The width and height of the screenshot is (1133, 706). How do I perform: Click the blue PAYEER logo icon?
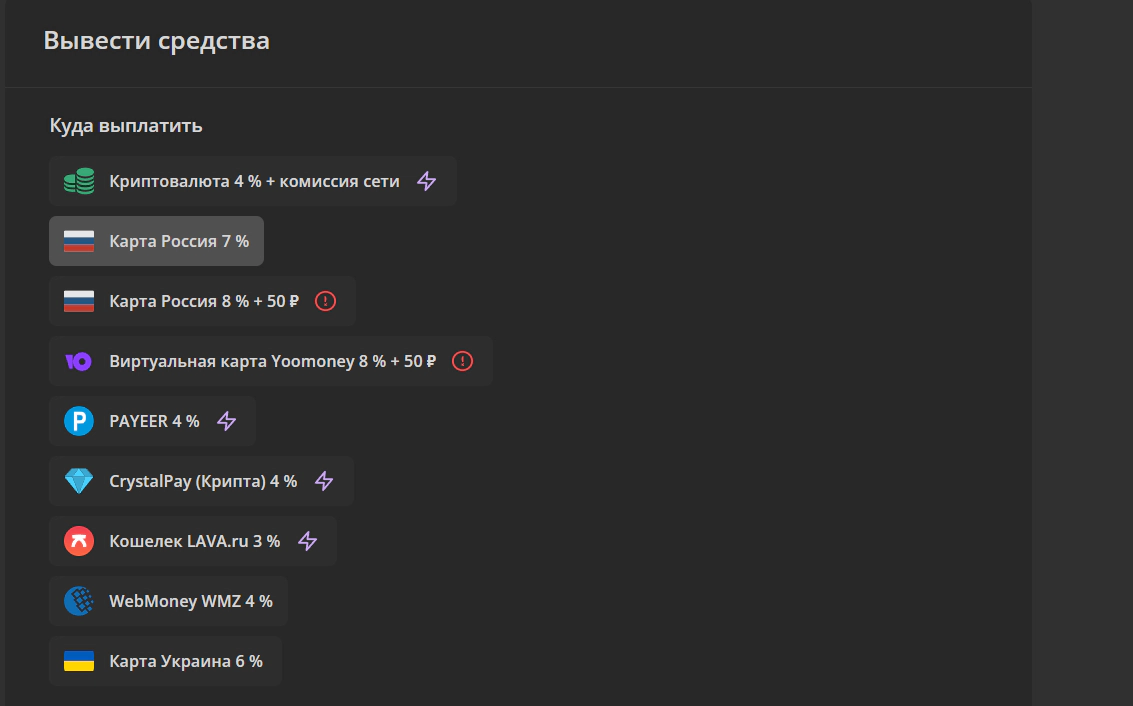pyautogui.click(x=78, y=421)
